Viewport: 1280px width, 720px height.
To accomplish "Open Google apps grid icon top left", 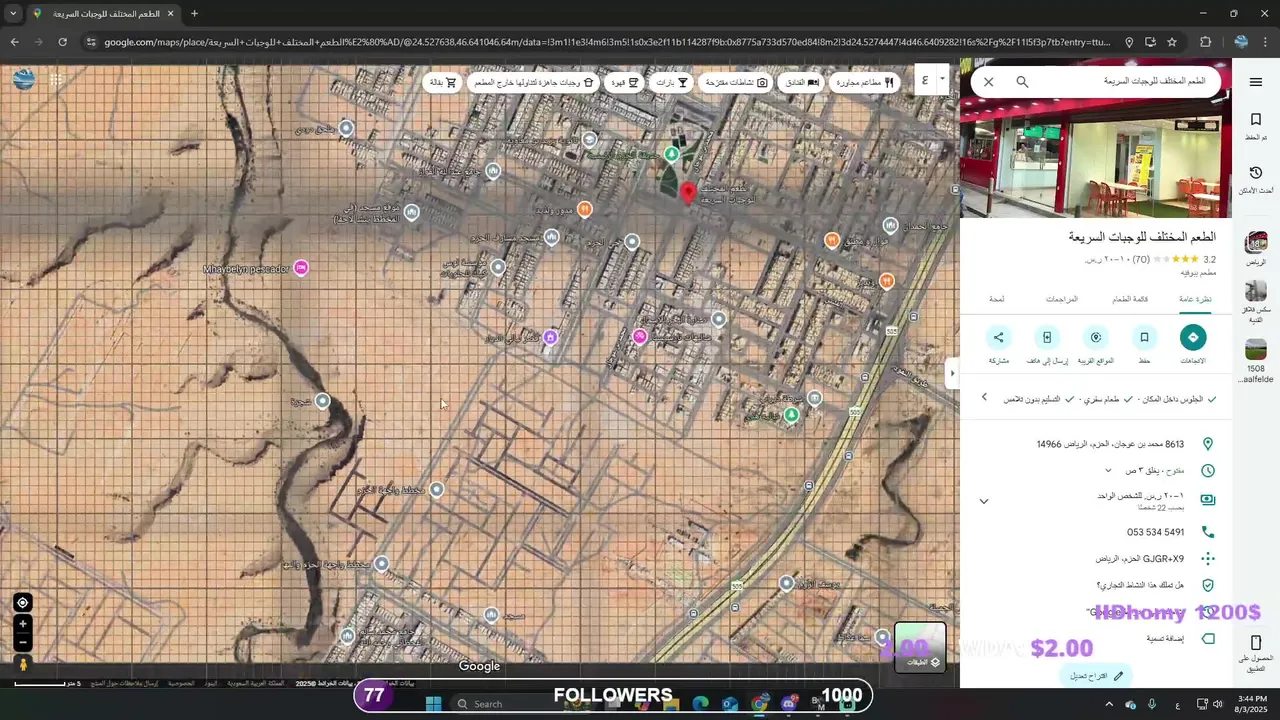I will [56, 80].
